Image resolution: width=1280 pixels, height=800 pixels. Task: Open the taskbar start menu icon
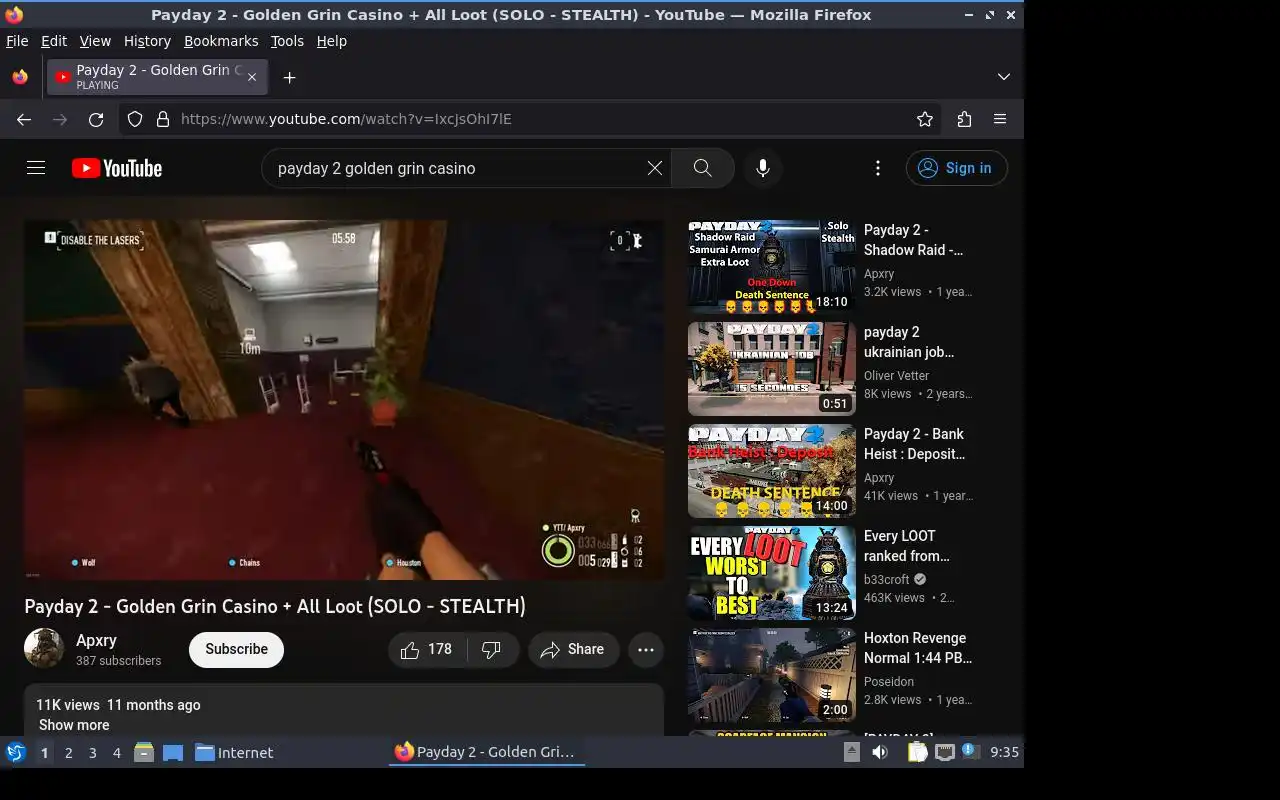16,752
